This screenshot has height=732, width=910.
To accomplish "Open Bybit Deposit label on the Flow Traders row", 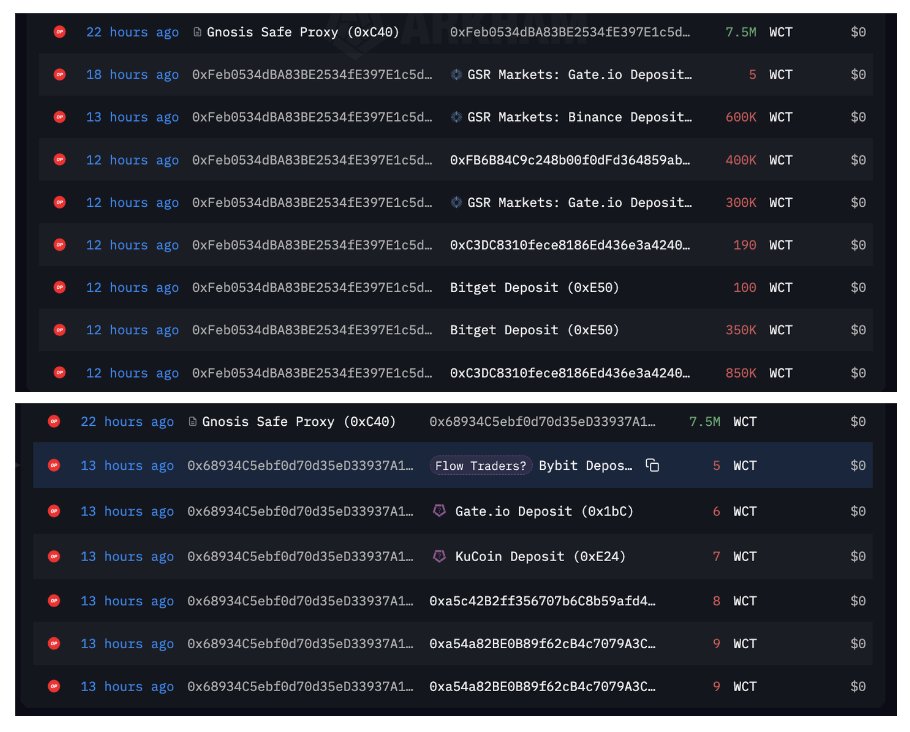I will [x=585, y=466].
